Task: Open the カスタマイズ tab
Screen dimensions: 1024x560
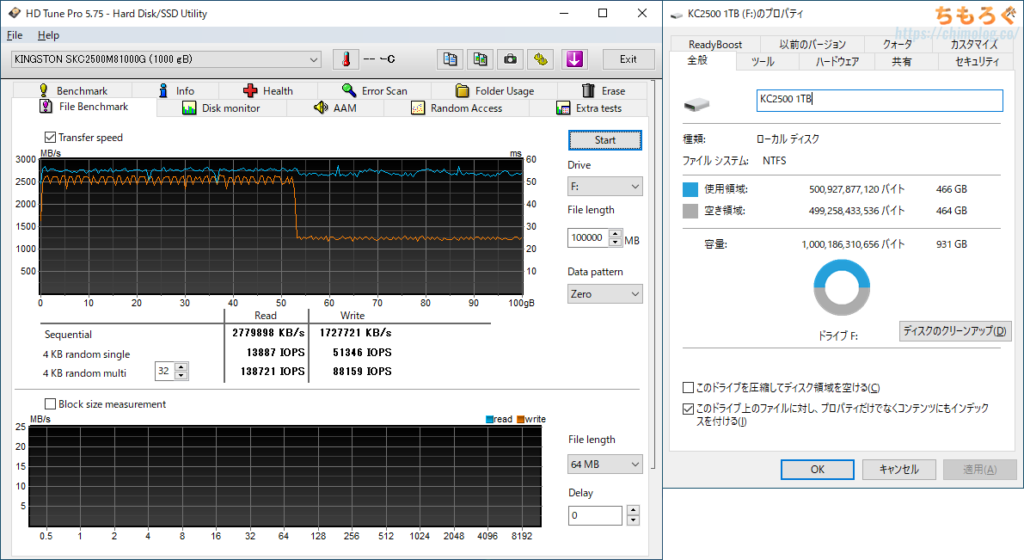Action: coord(973,44)
